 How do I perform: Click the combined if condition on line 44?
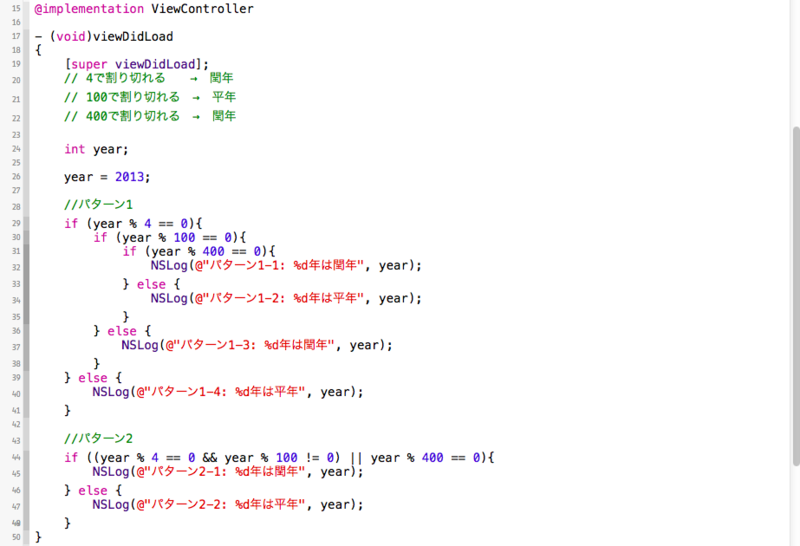[280, 458]
